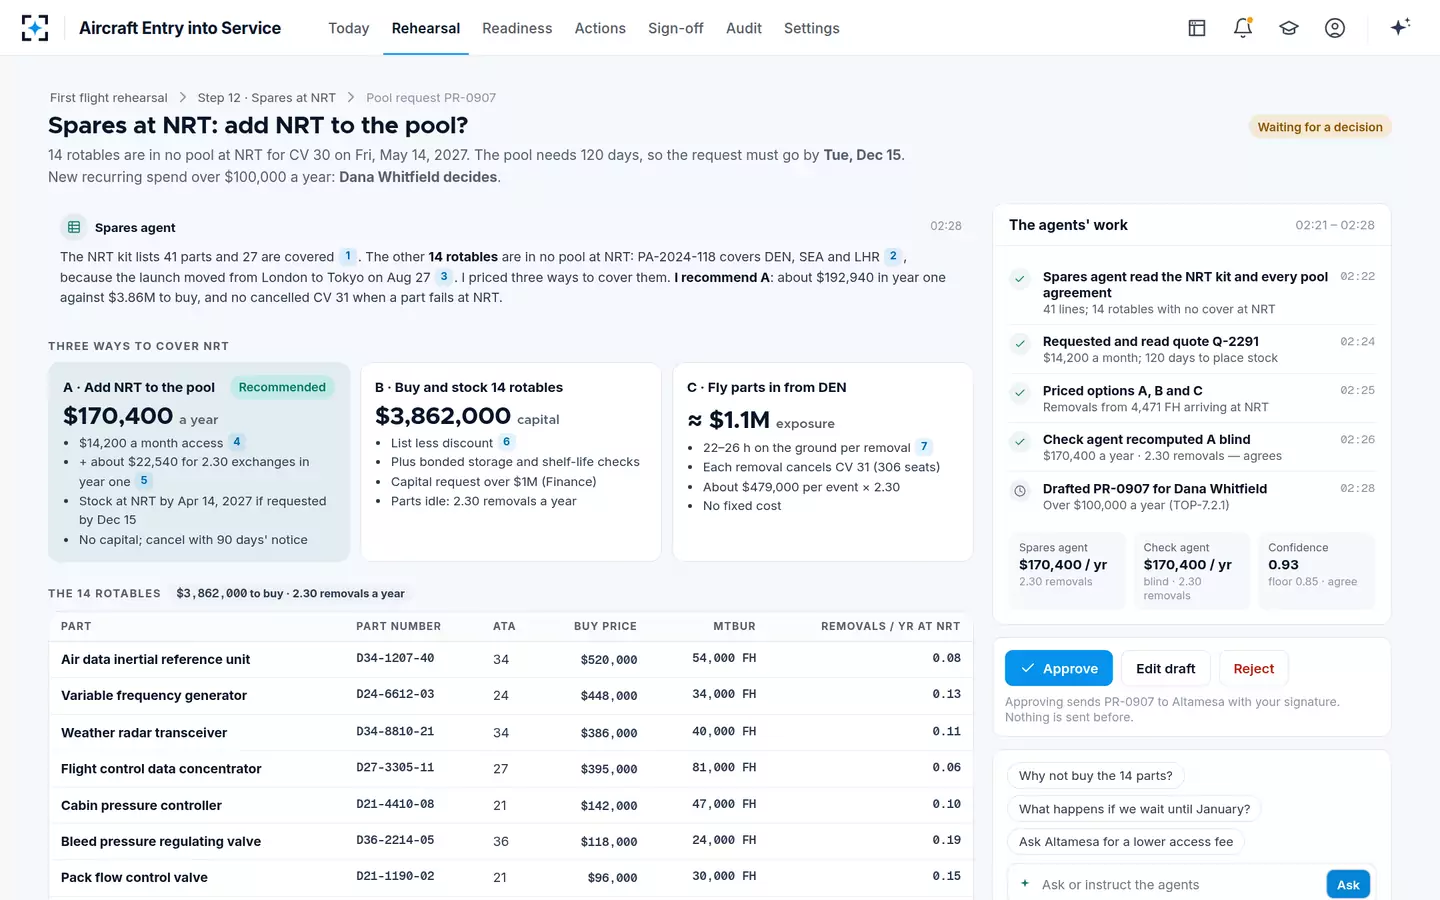1440x900 pixels.
Task: Select What happens if we wait until January?
Action: [1134, 809]
